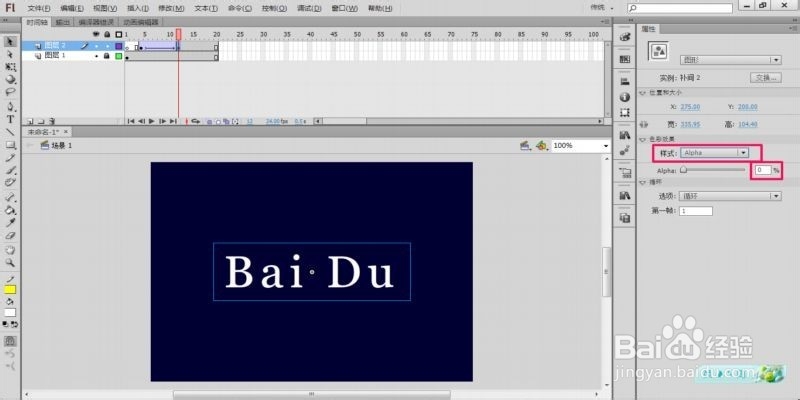Click the width value 335.95
The image size is (800, 400).
pyautogui.click(x=690, y=124)
